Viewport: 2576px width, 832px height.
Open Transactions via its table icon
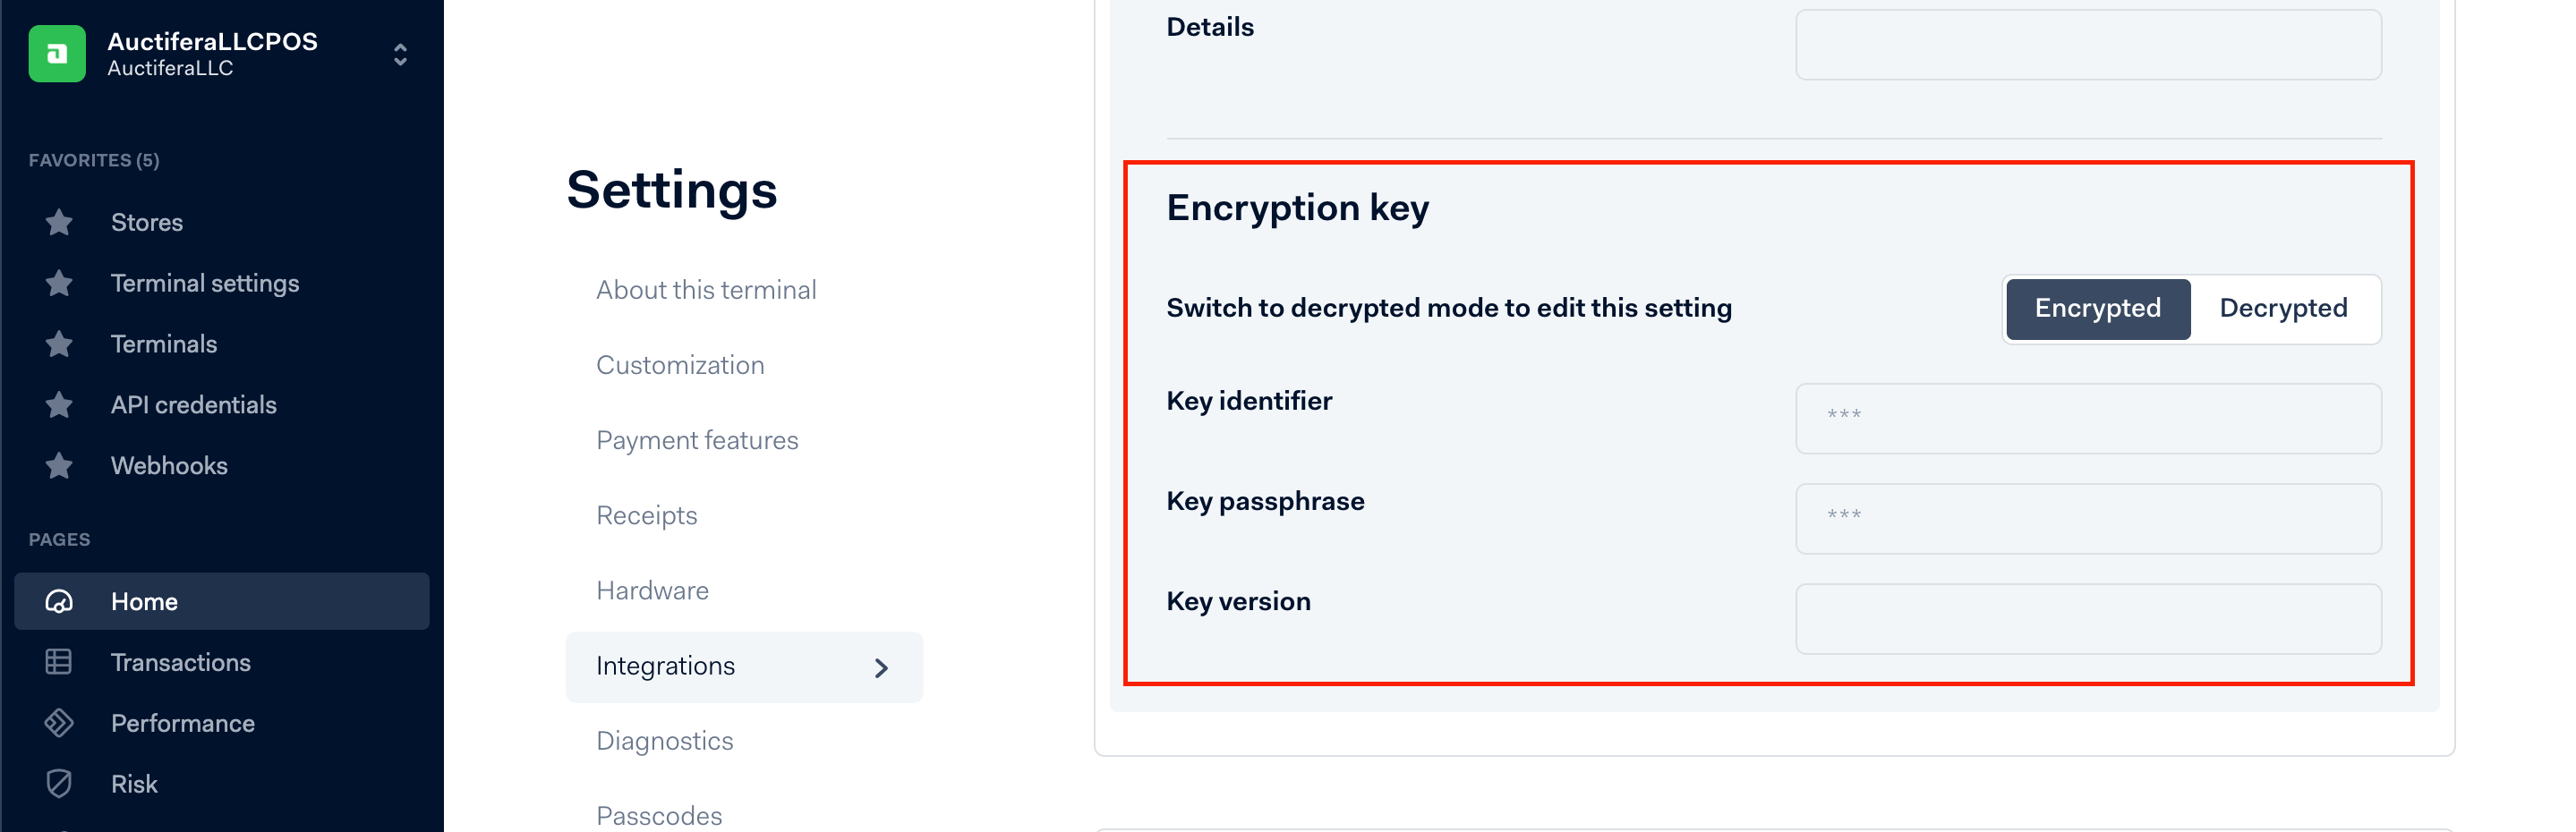tap(59, 662)
